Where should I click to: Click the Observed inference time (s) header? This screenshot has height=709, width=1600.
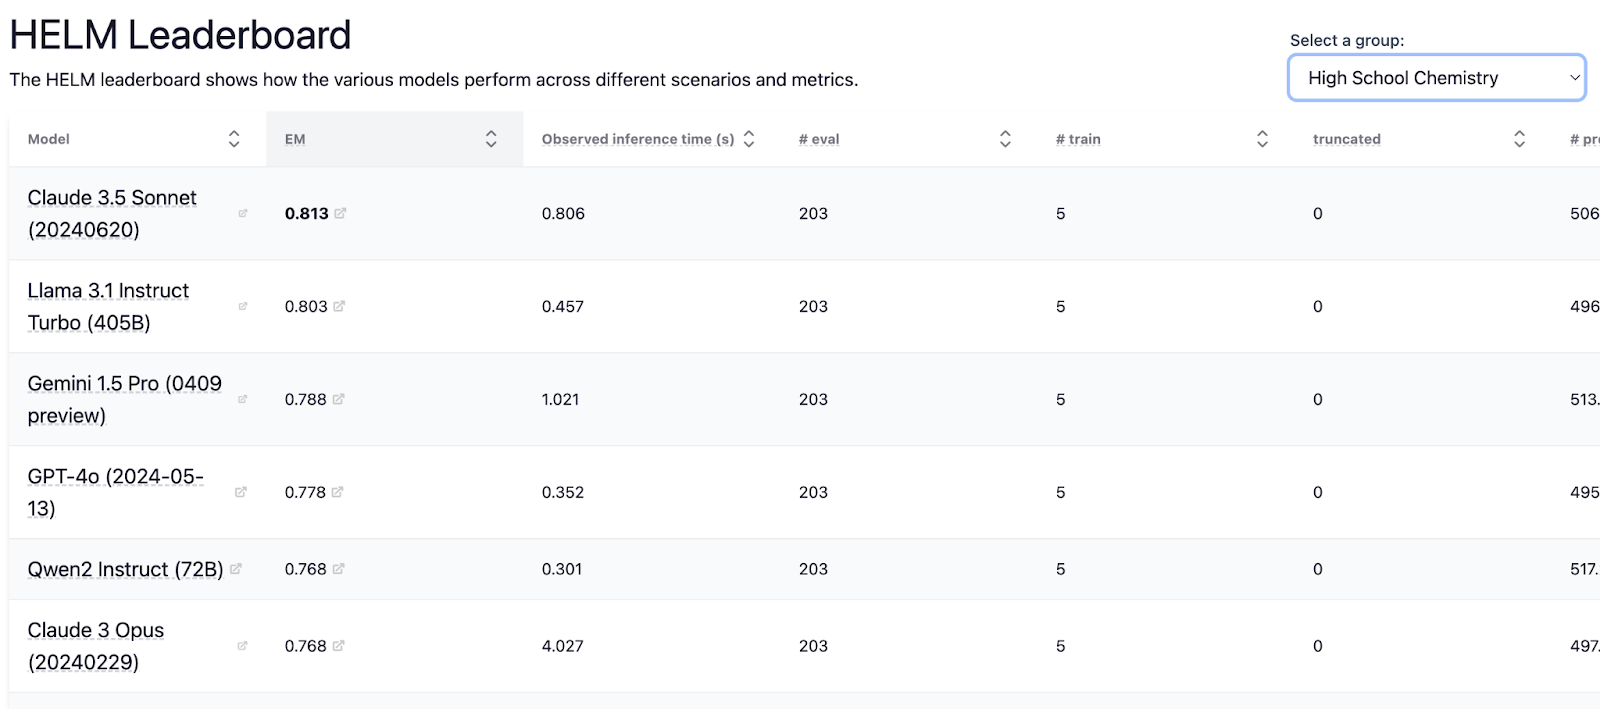pyautogui.click(x=638, y=139)
